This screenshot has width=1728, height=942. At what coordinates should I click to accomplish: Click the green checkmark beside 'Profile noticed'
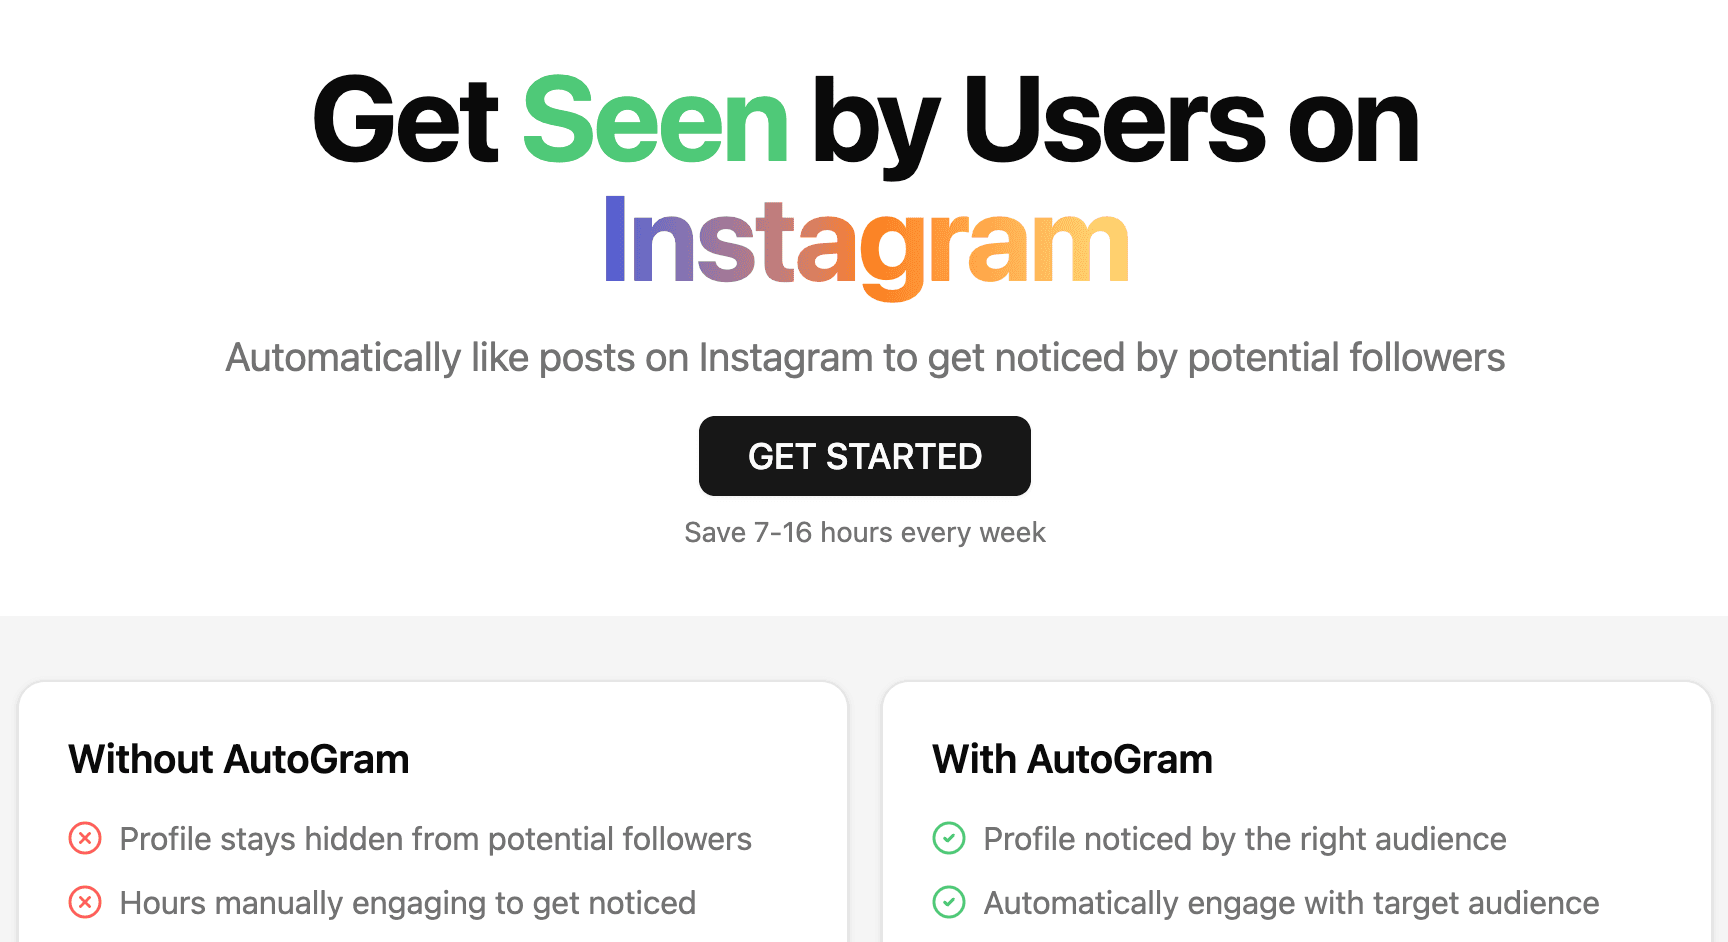pos(949,838)
